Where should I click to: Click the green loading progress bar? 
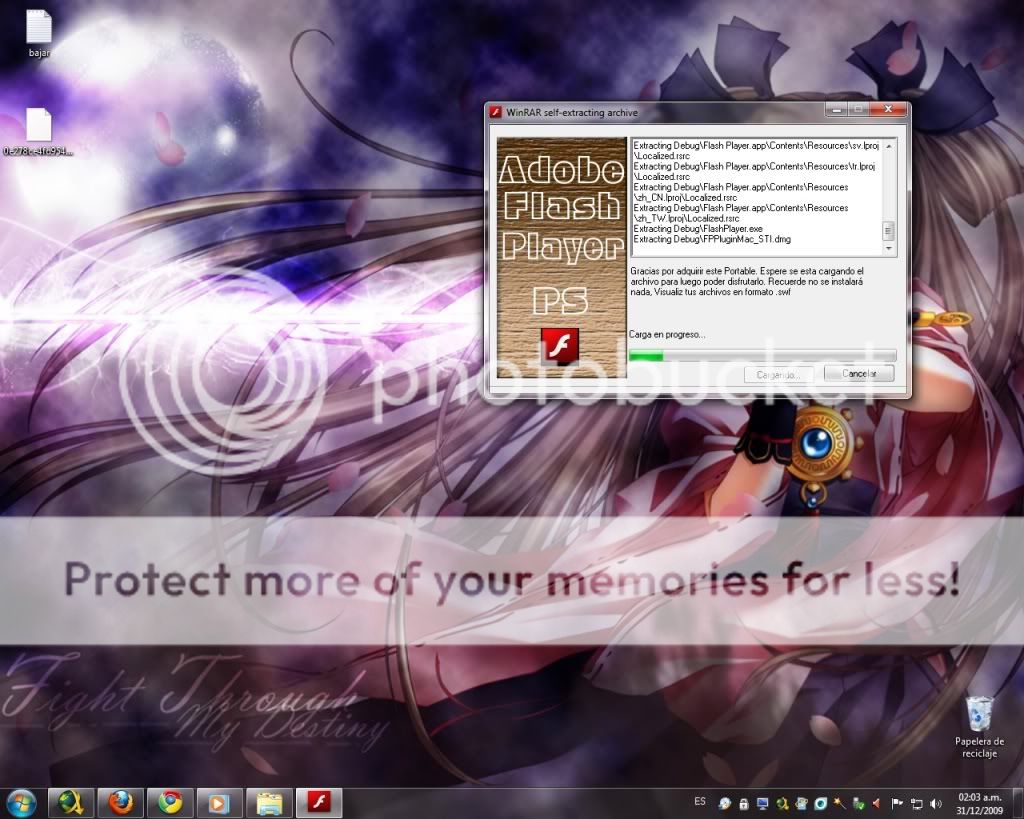762,355
